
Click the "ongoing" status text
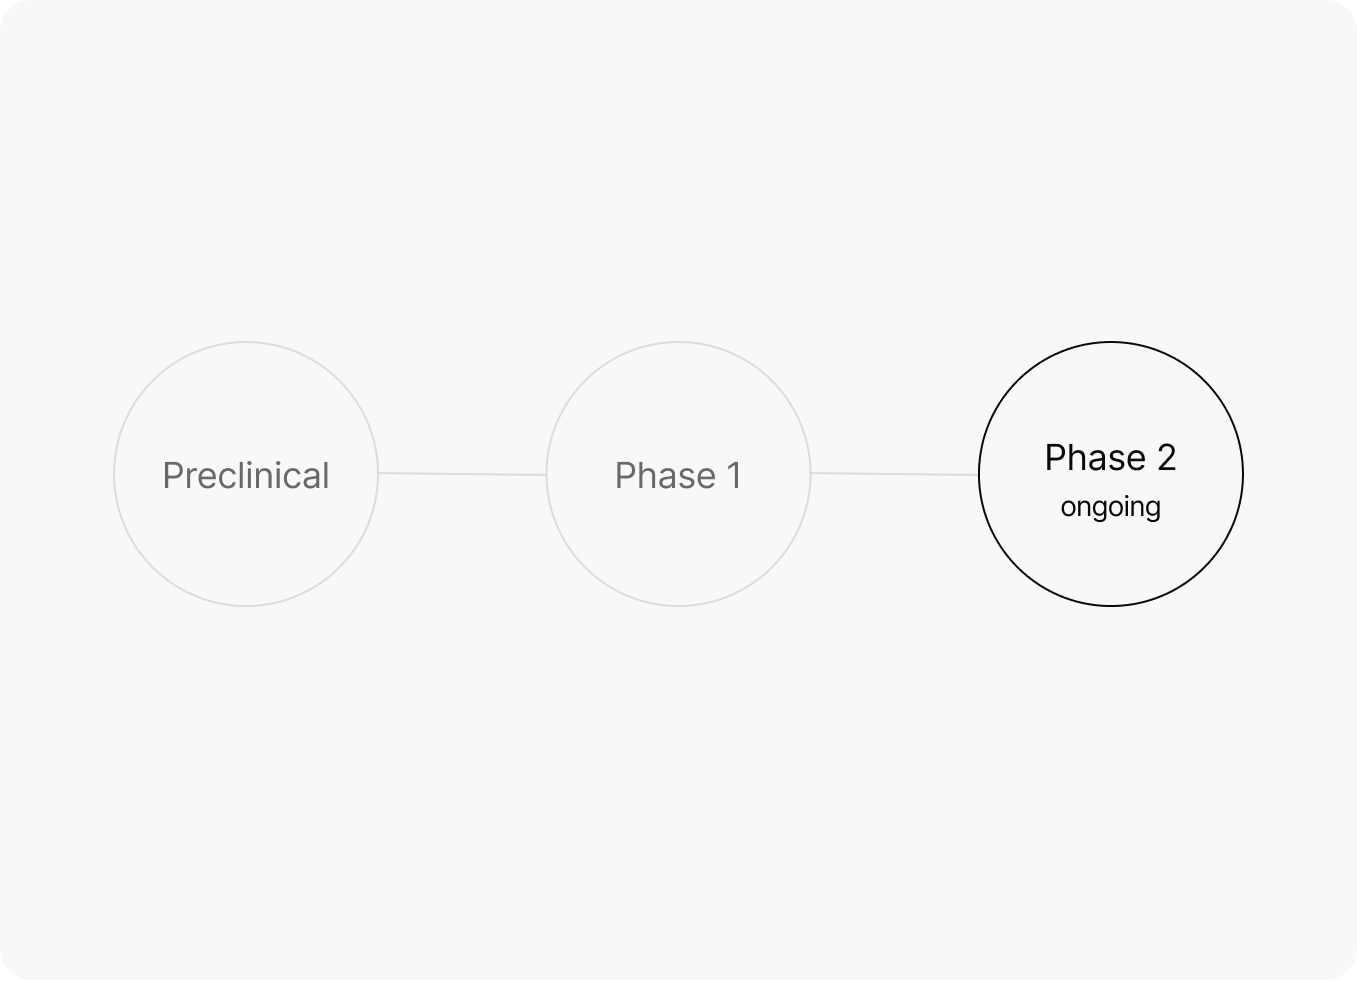coord(1110,507)
